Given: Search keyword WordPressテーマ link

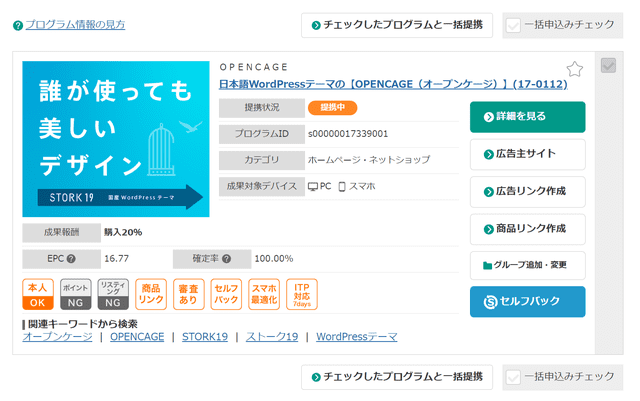Looking at the screenshot, I should tap(357, 337).
